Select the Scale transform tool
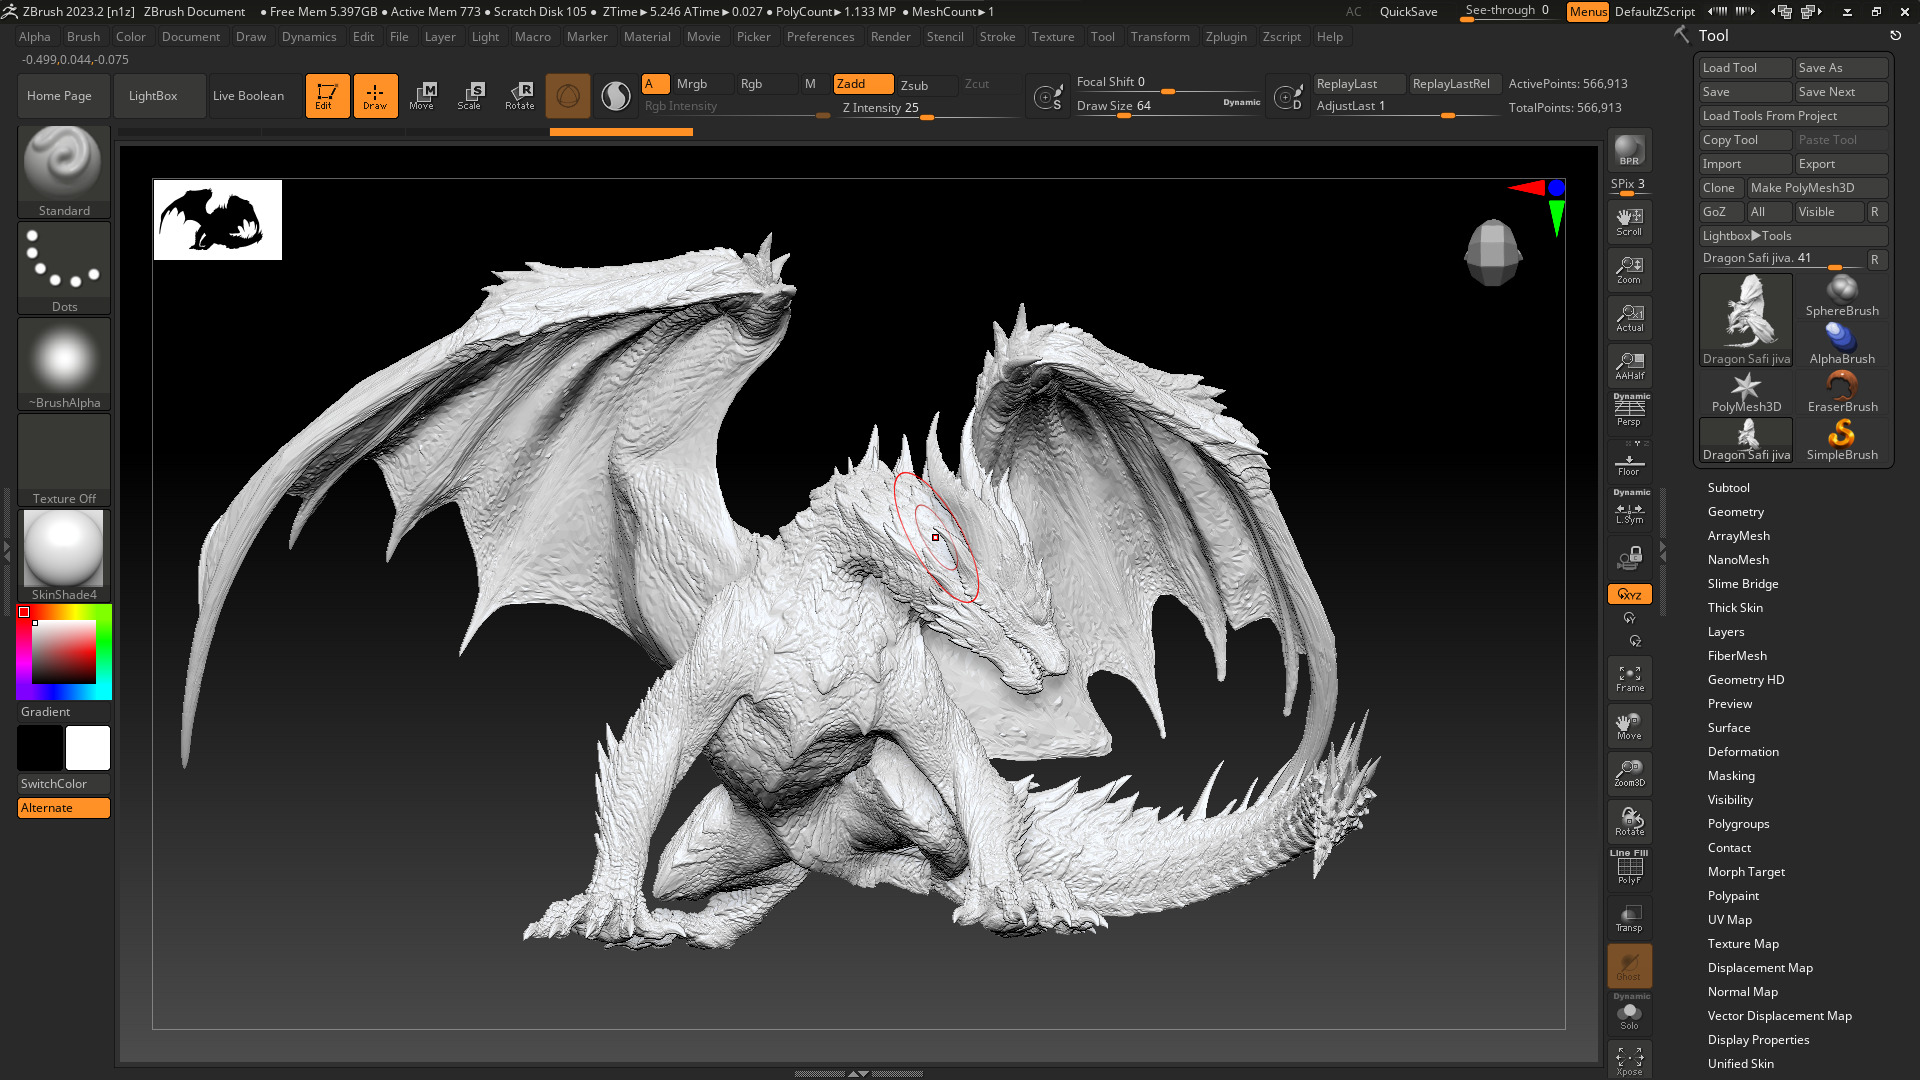 (471, 96)
